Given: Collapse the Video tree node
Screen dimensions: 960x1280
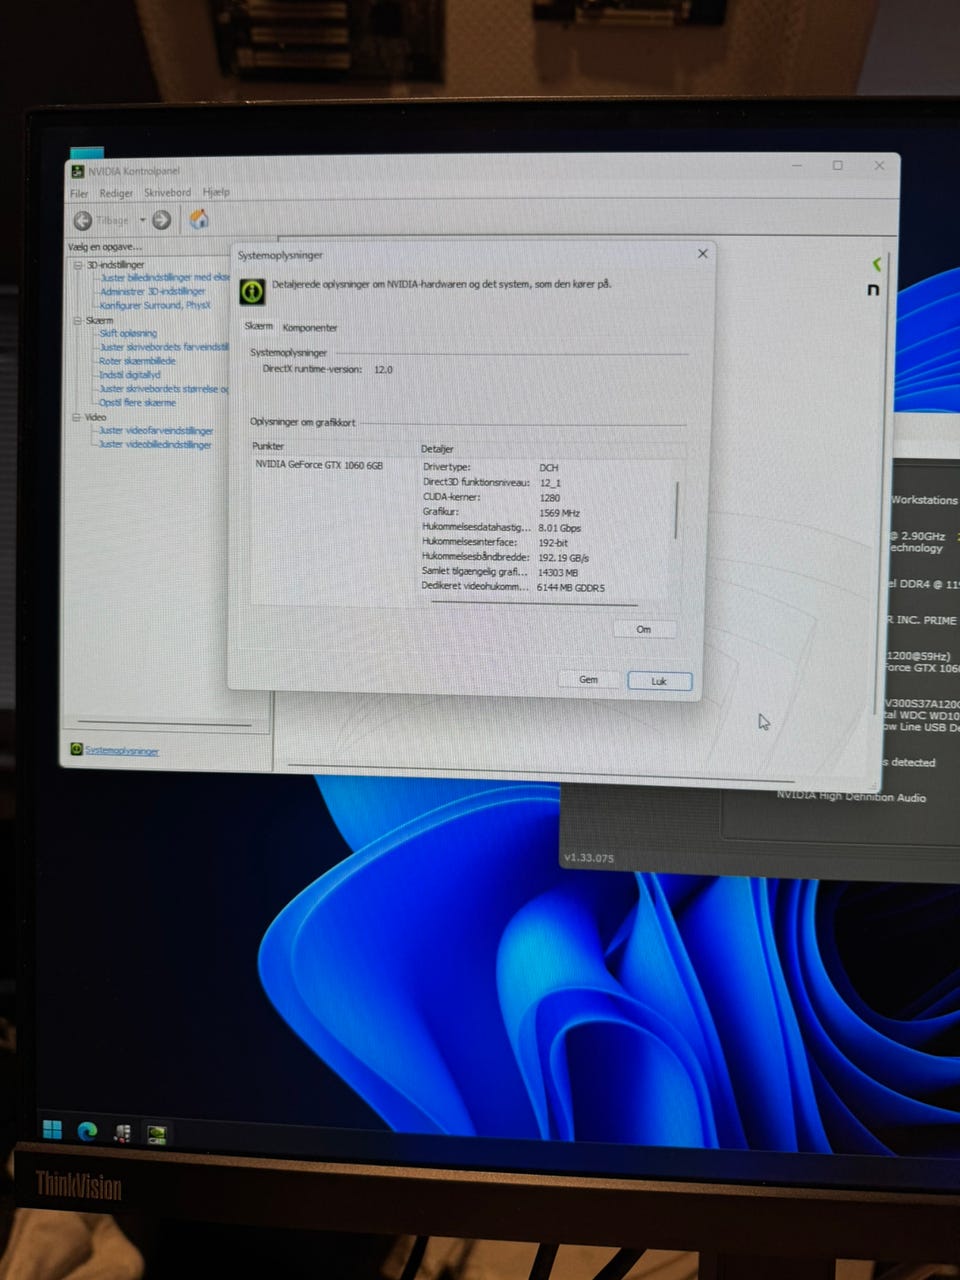Looking at the screenshot, I should [76, 417].
